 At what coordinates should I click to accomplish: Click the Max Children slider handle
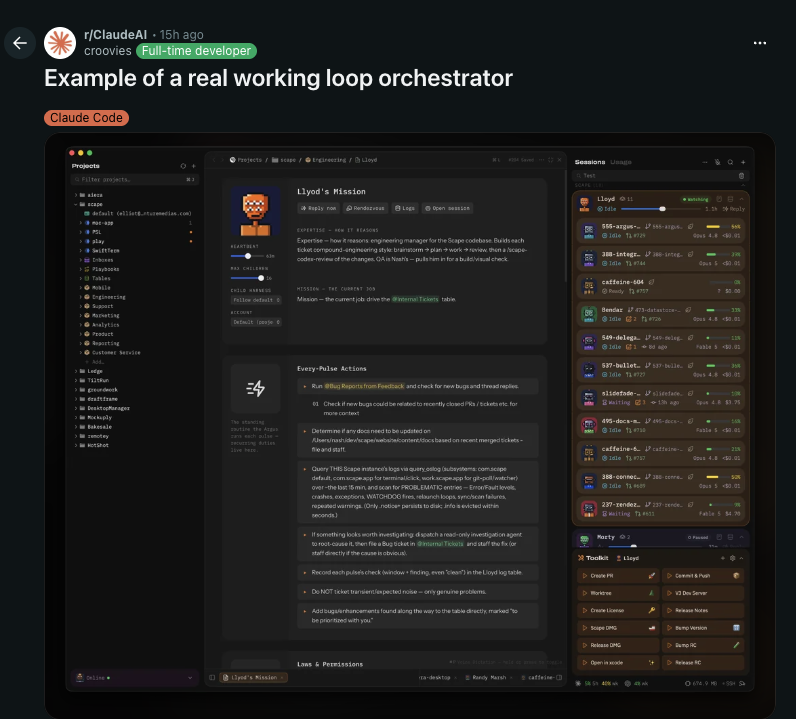click(261, 278)
